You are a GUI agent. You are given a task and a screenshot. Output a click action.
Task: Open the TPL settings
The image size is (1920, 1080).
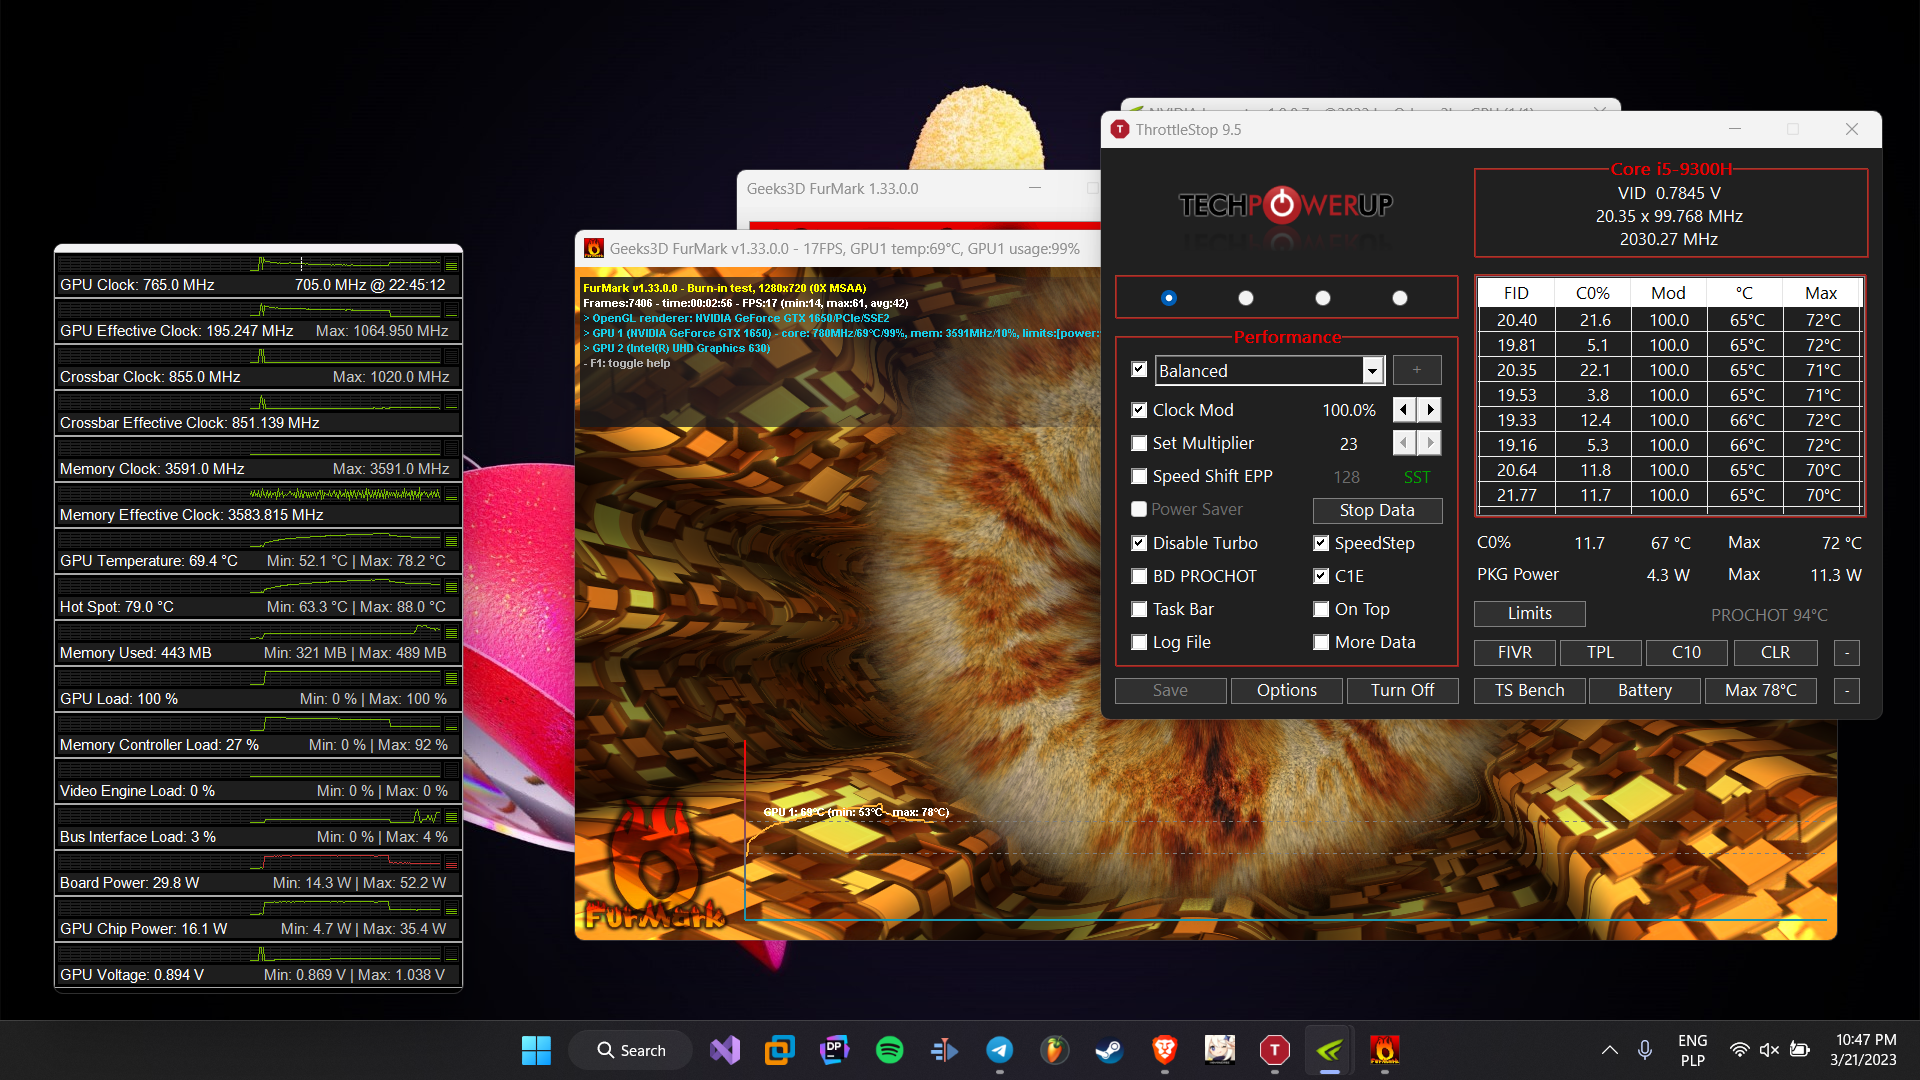1600,652
